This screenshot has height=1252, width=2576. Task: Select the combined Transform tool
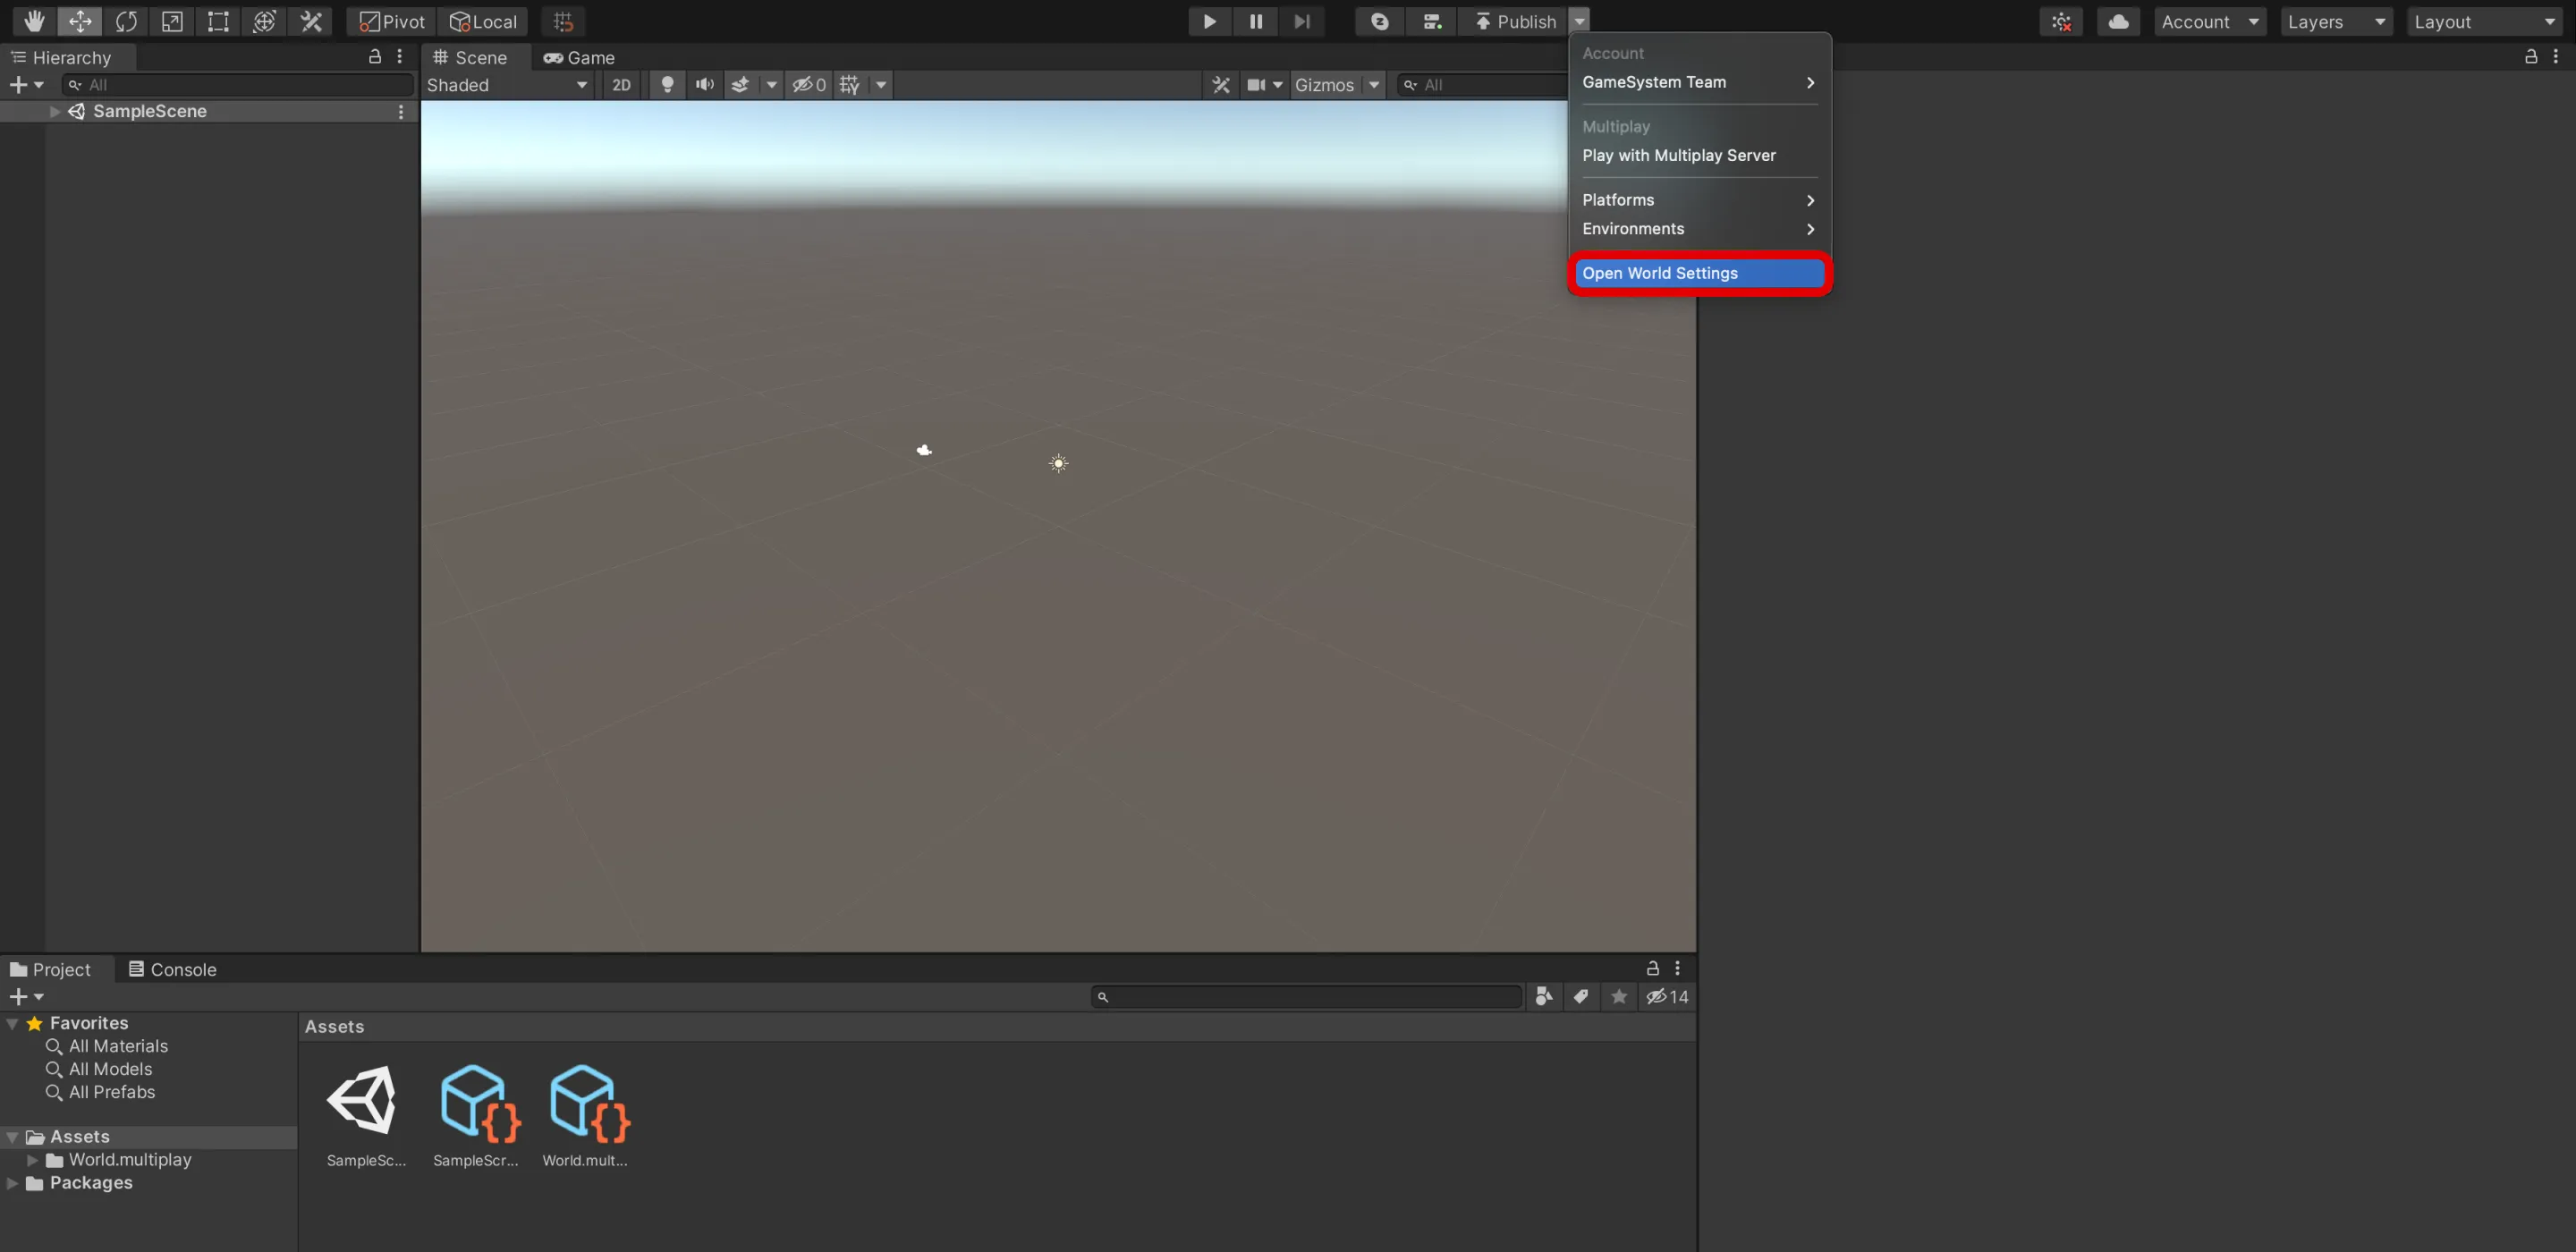click(264, 21)
